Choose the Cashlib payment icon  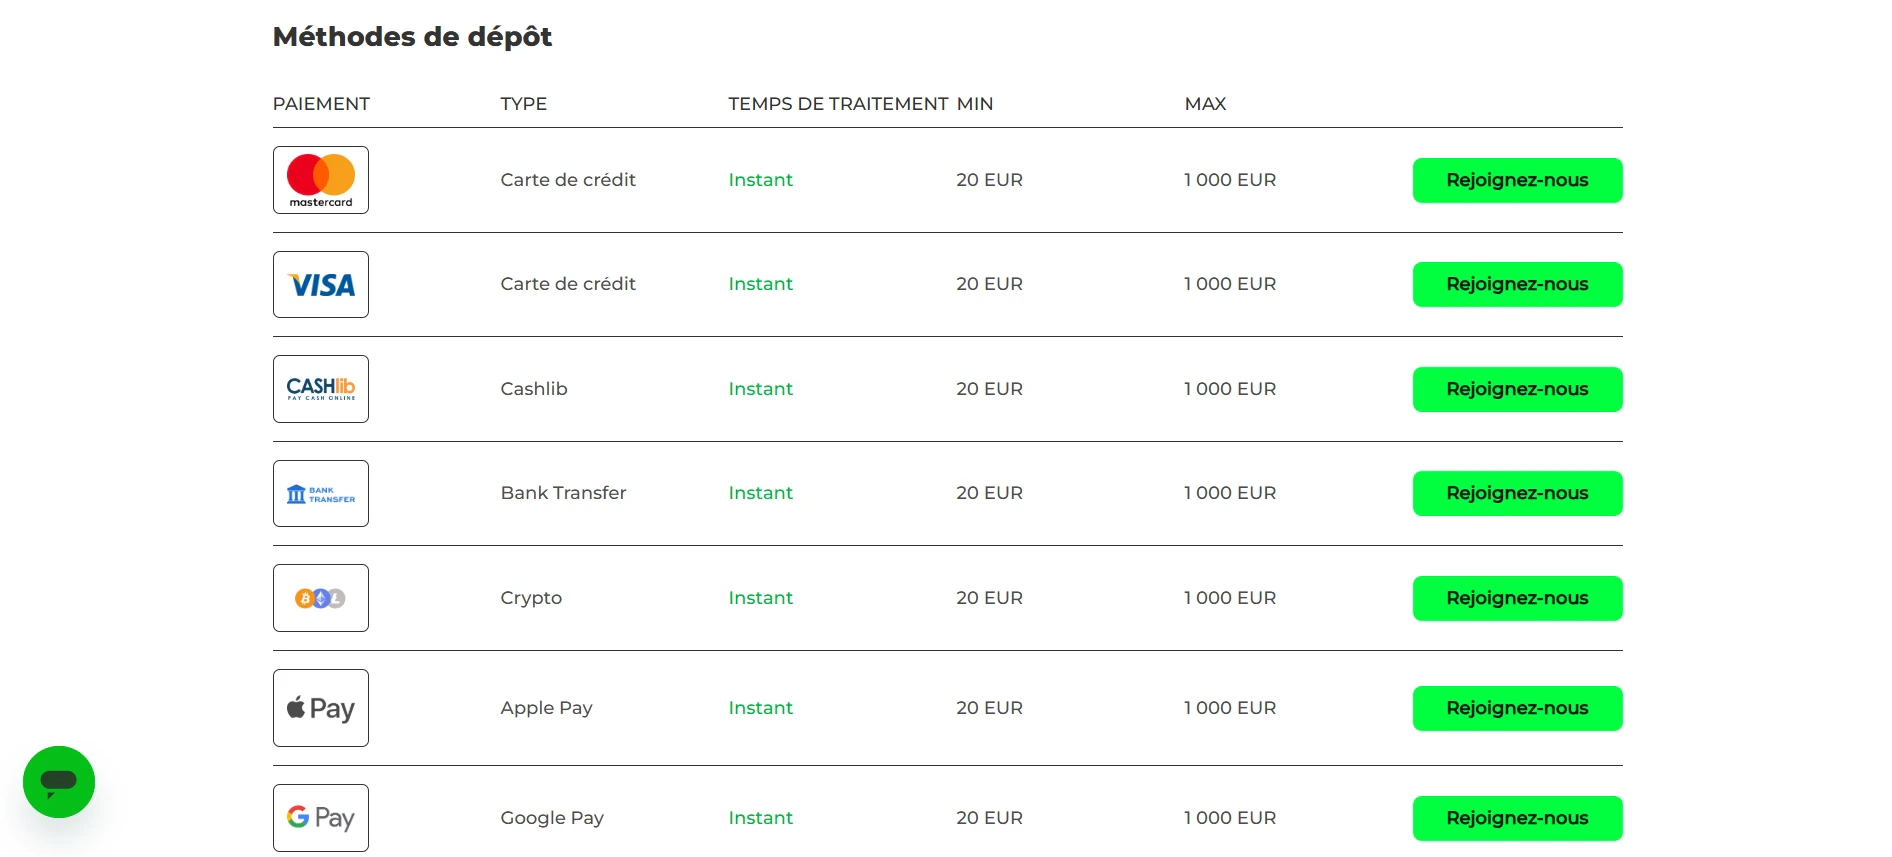click(321, 389)
